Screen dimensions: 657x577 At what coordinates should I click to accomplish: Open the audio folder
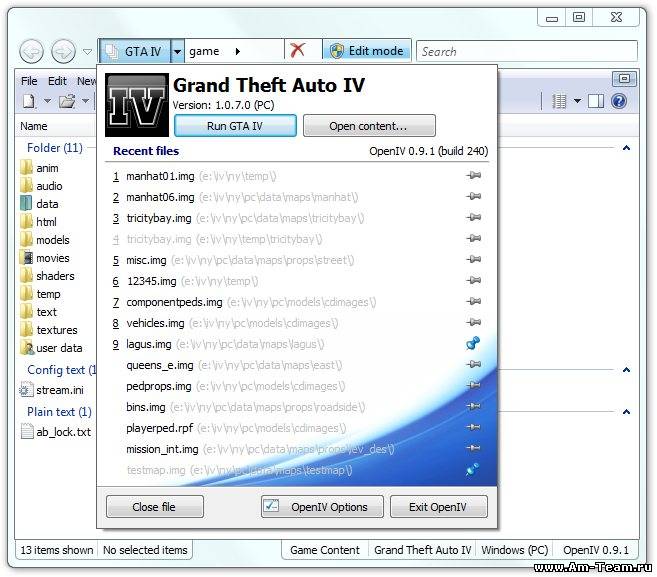click(41, 186)
